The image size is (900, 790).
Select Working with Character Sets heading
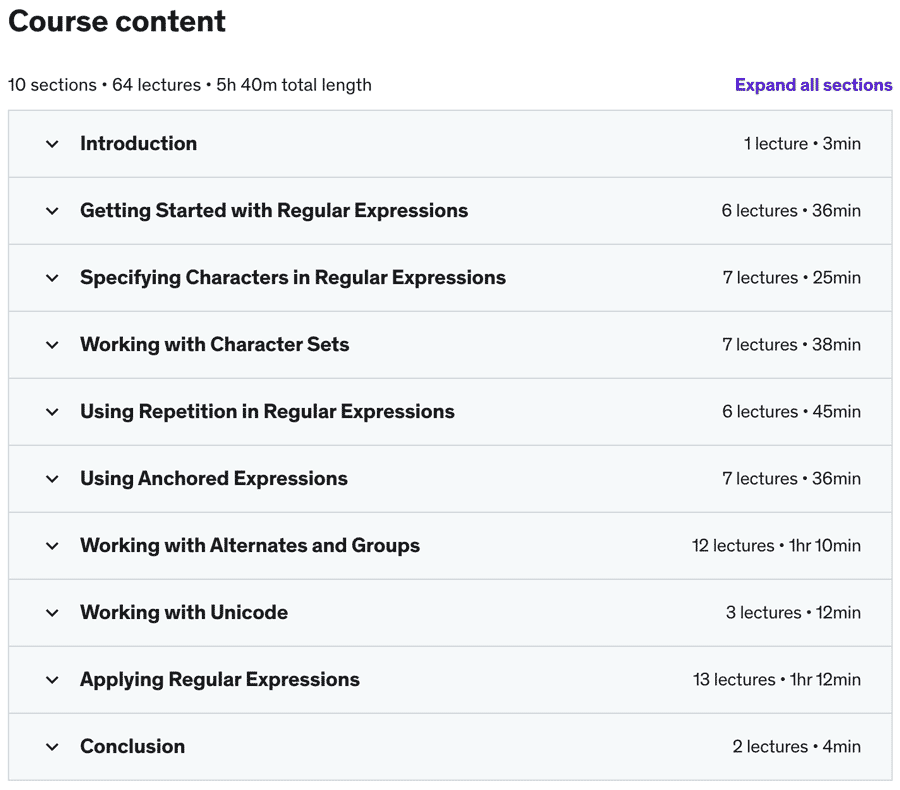215,344
